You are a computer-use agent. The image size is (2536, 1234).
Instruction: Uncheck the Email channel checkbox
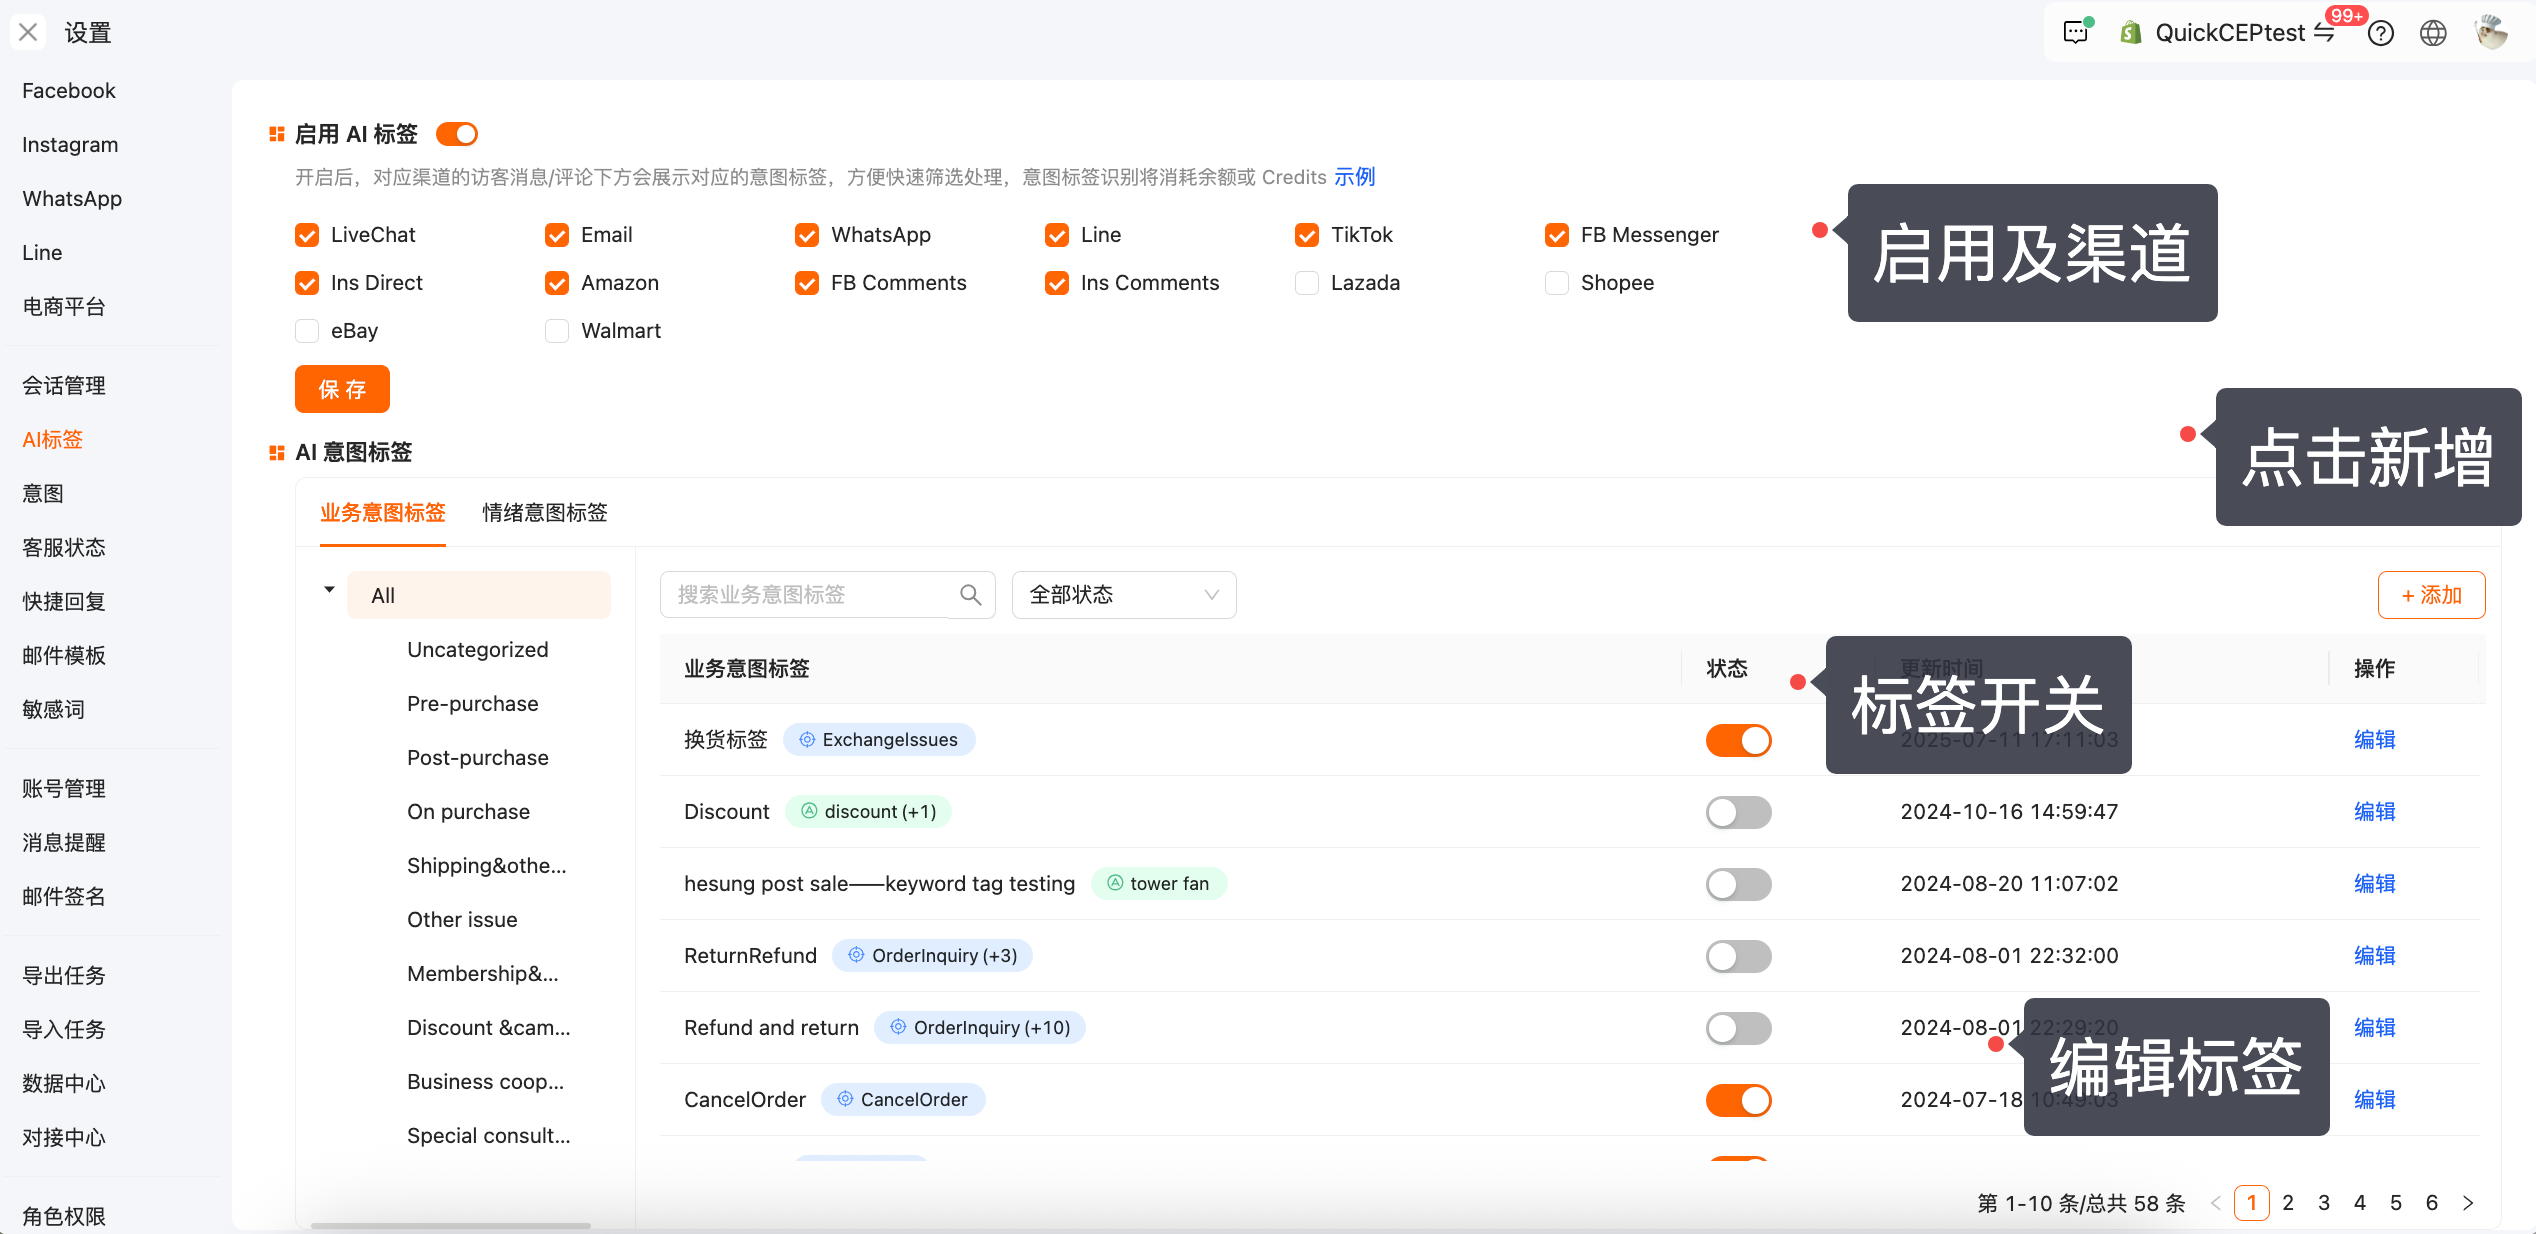tap(557, 235)
